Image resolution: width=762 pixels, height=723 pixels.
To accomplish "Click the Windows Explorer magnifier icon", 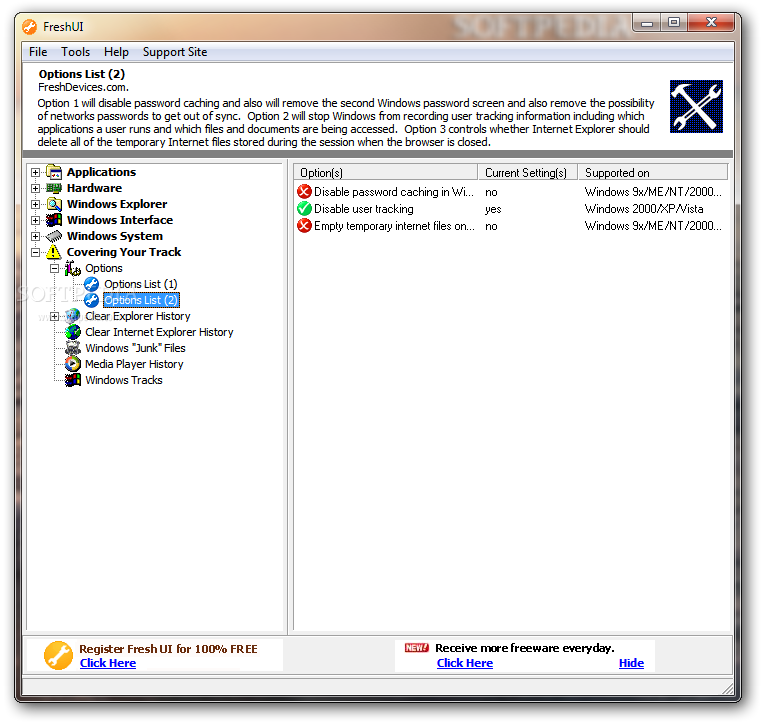I will tap(54, 204).
